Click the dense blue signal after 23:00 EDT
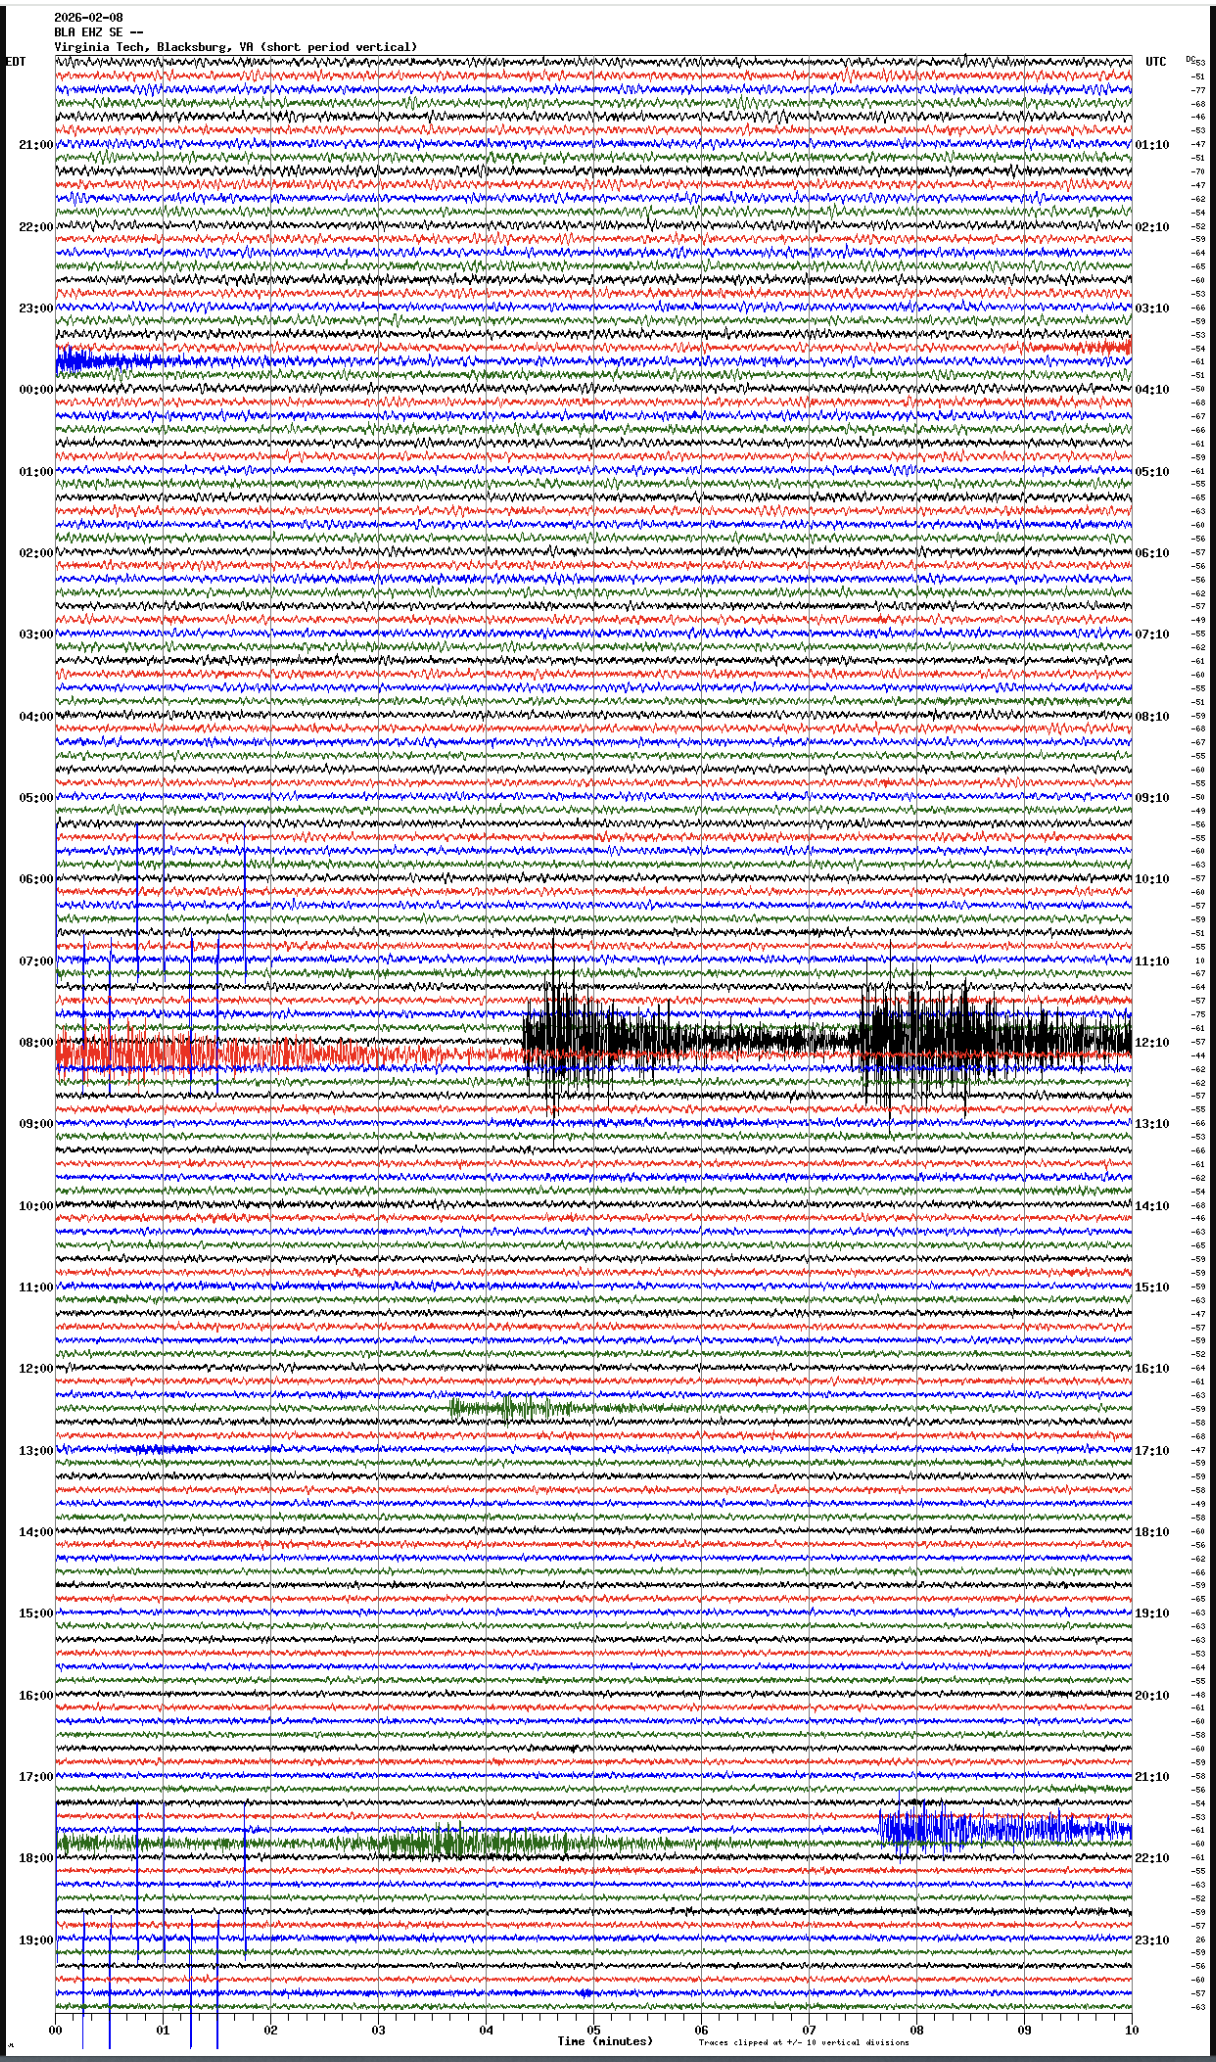This screenshot has width=1216, height=2062. [100, 361]
